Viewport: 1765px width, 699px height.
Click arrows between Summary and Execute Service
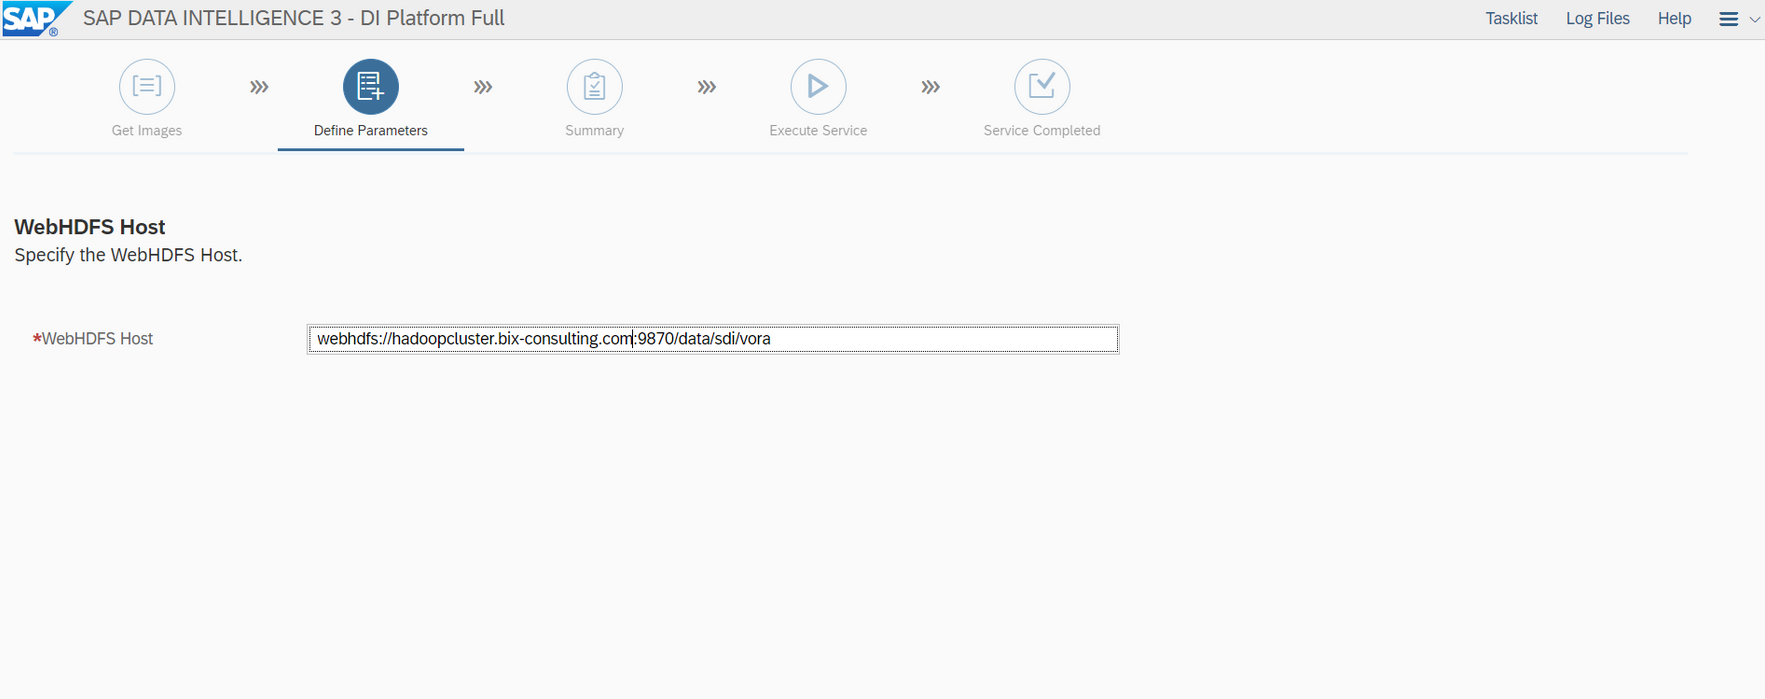point(707,87)
